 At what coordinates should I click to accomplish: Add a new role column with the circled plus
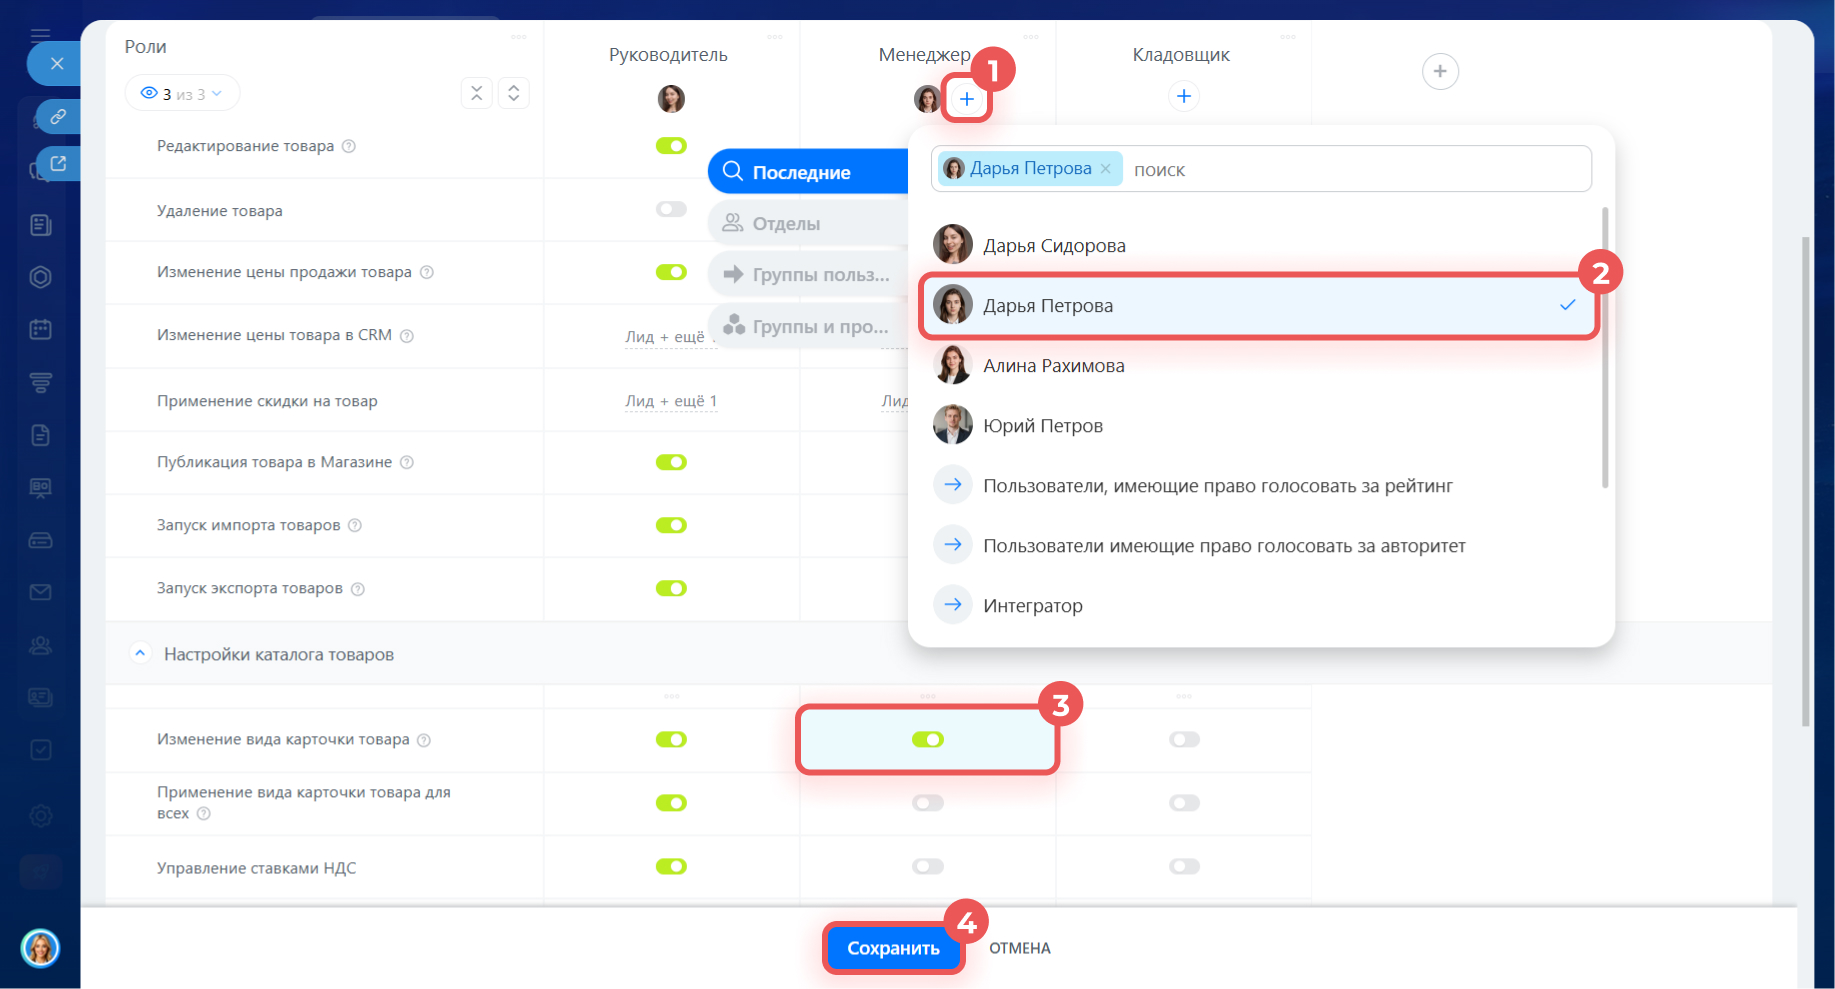[x=1439, y=71]
